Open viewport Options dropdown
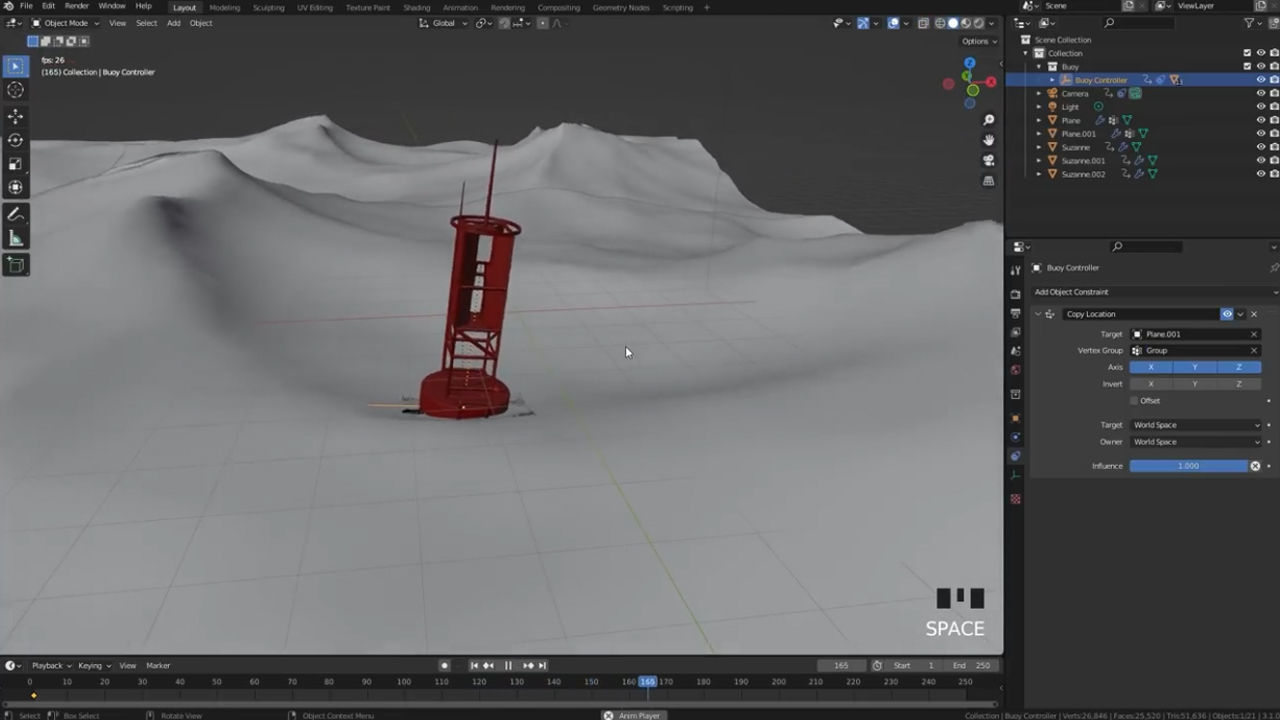The width and height of the screenshot is (1280, 720). coord(979,41)
